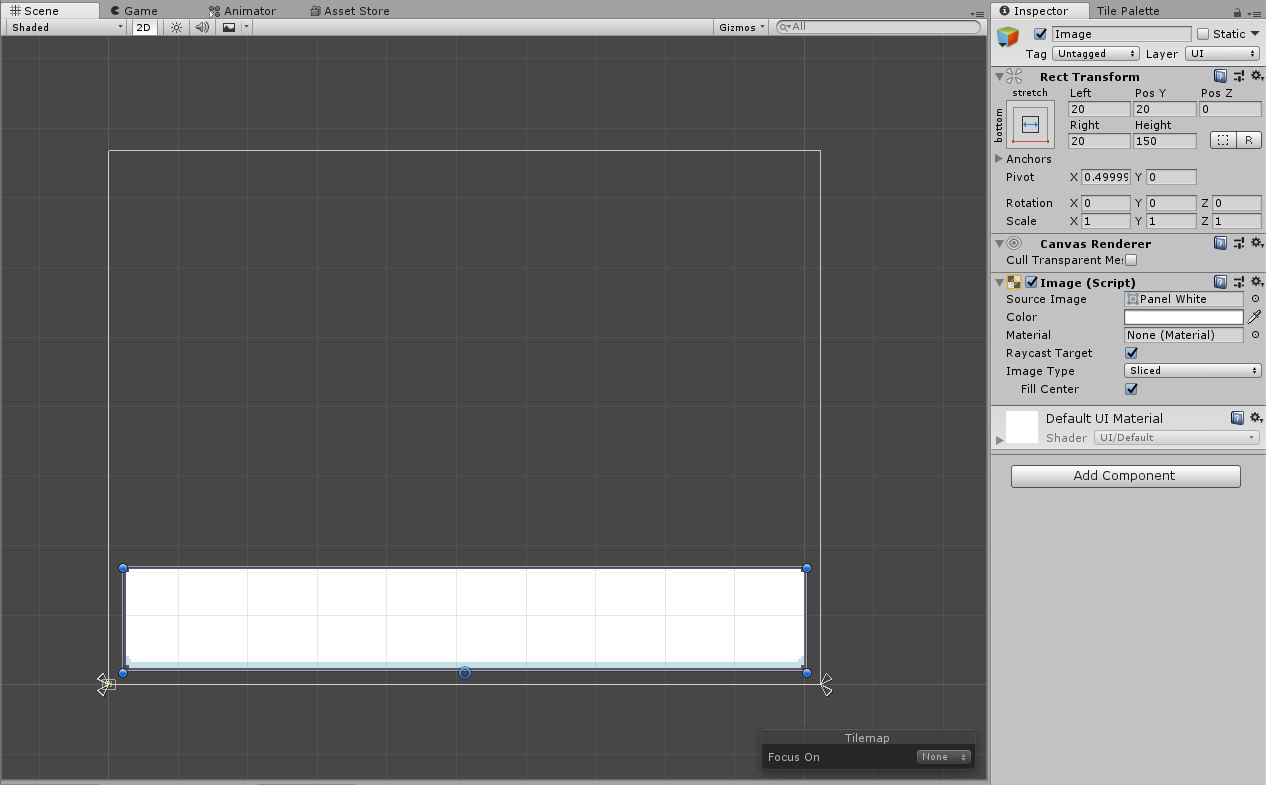Click the Default UI Material preview thumbnail
This screenshot has height=785, width=1266.
(1021, 426)
